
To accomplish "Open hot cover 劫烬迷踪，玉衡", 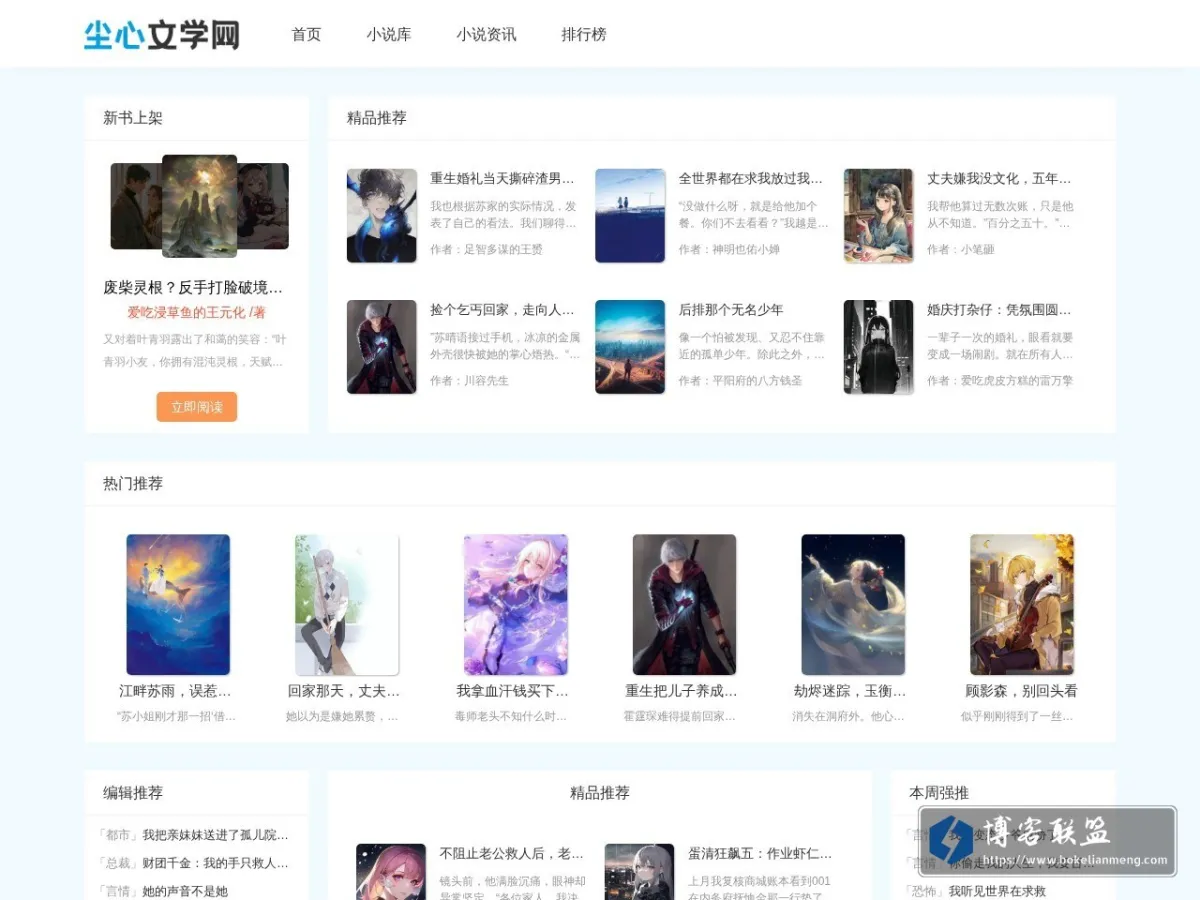I will pyautogui.click(x=853, y=605).
